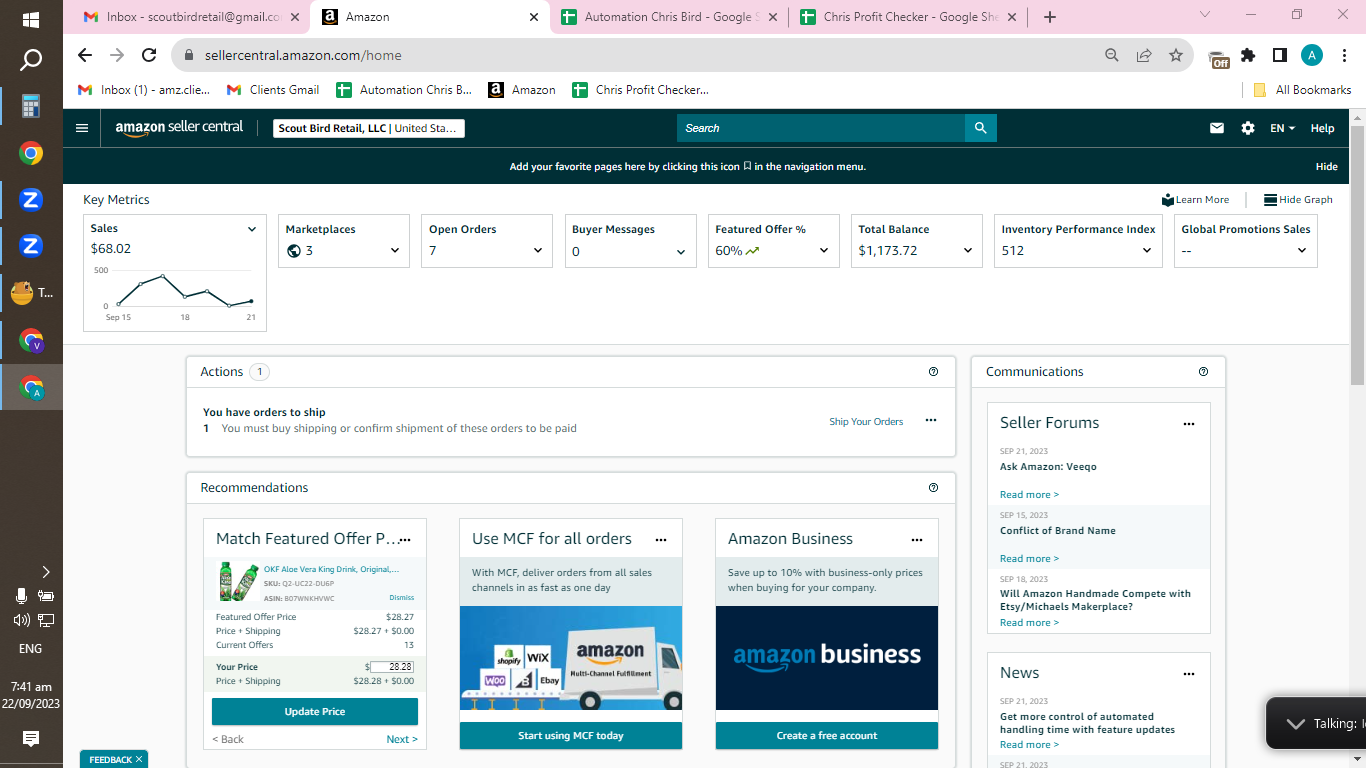This screenshot has height=768, width=1366.
Task: Open News section options menu
Action: pos(1189,674)
